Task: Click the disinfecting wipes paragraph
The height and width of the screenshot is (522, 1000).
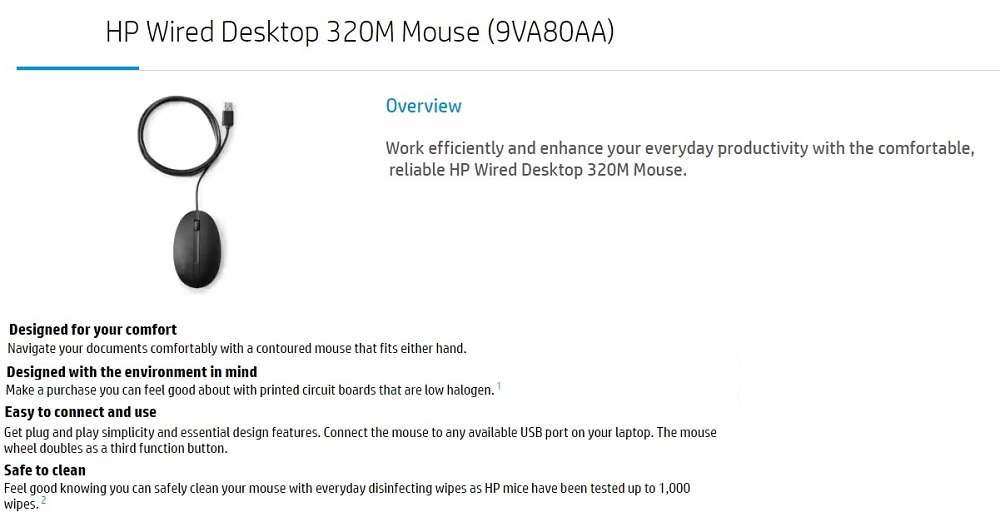Action: pos(347,496)
